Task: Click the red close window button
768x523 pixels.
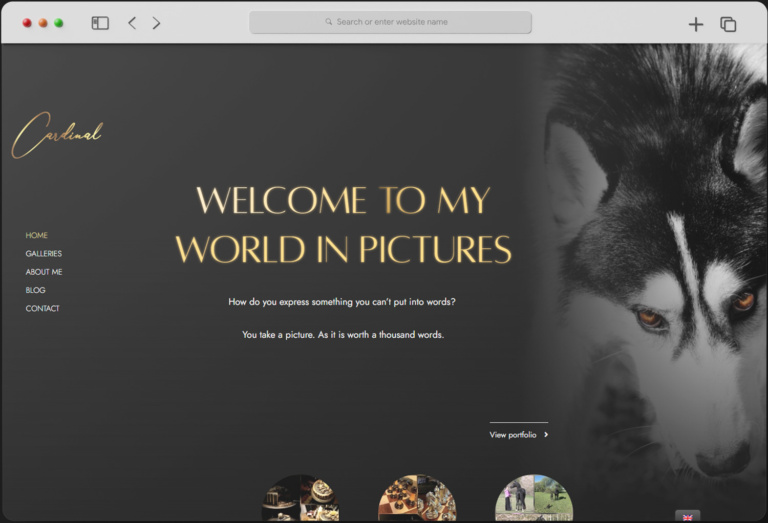Action: point(27,23)
